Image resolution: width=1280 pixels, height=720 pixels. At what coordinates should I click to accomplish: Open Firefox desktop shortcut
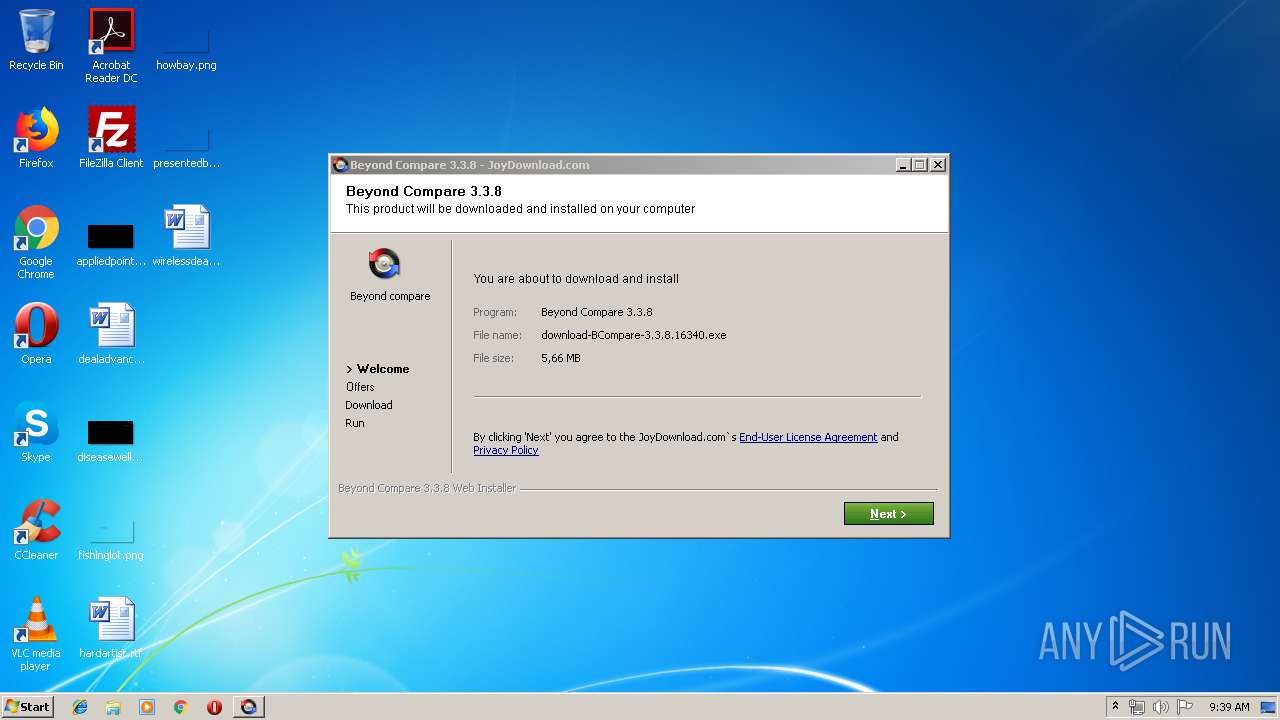coord(36,138)
